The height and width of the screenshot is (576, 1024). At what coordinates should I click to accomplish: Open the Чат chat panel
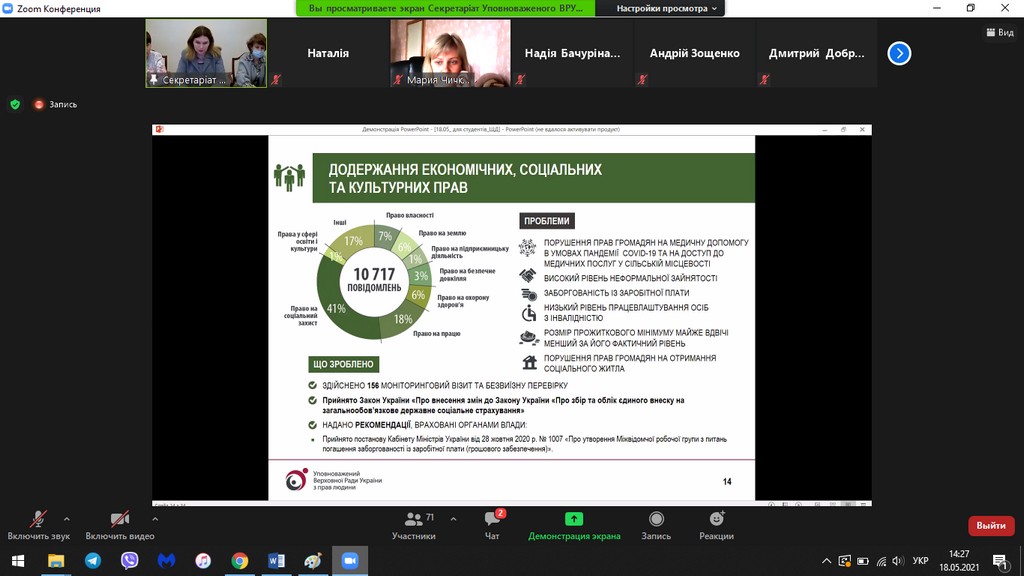click(x=492, y=524)
